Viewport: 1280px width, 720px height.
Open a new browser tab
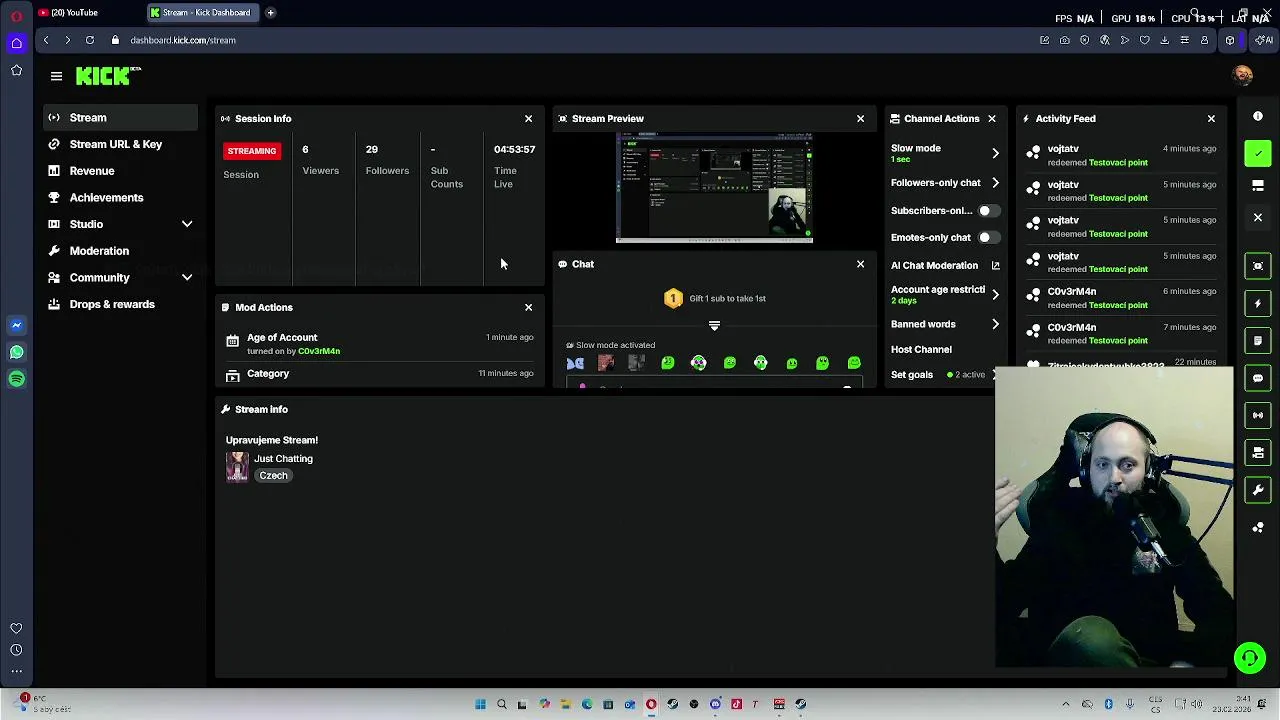click(270, 13)
